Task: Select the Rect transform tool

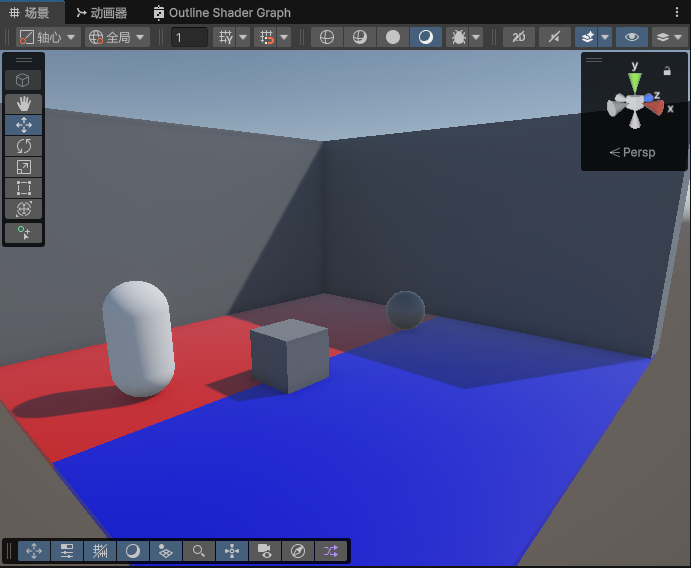Action: 24,188
